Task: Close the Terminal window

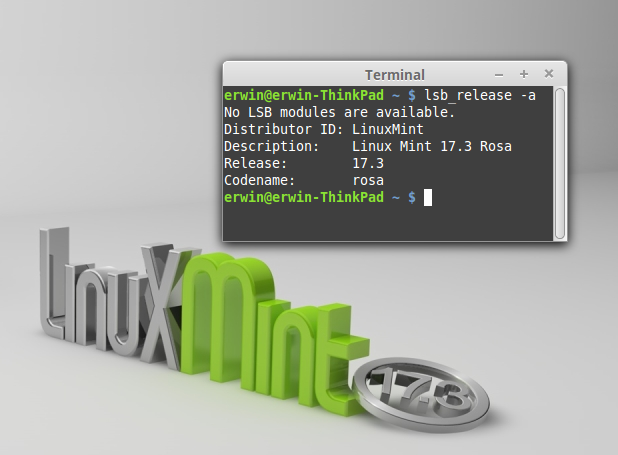Action: (549, 74)
